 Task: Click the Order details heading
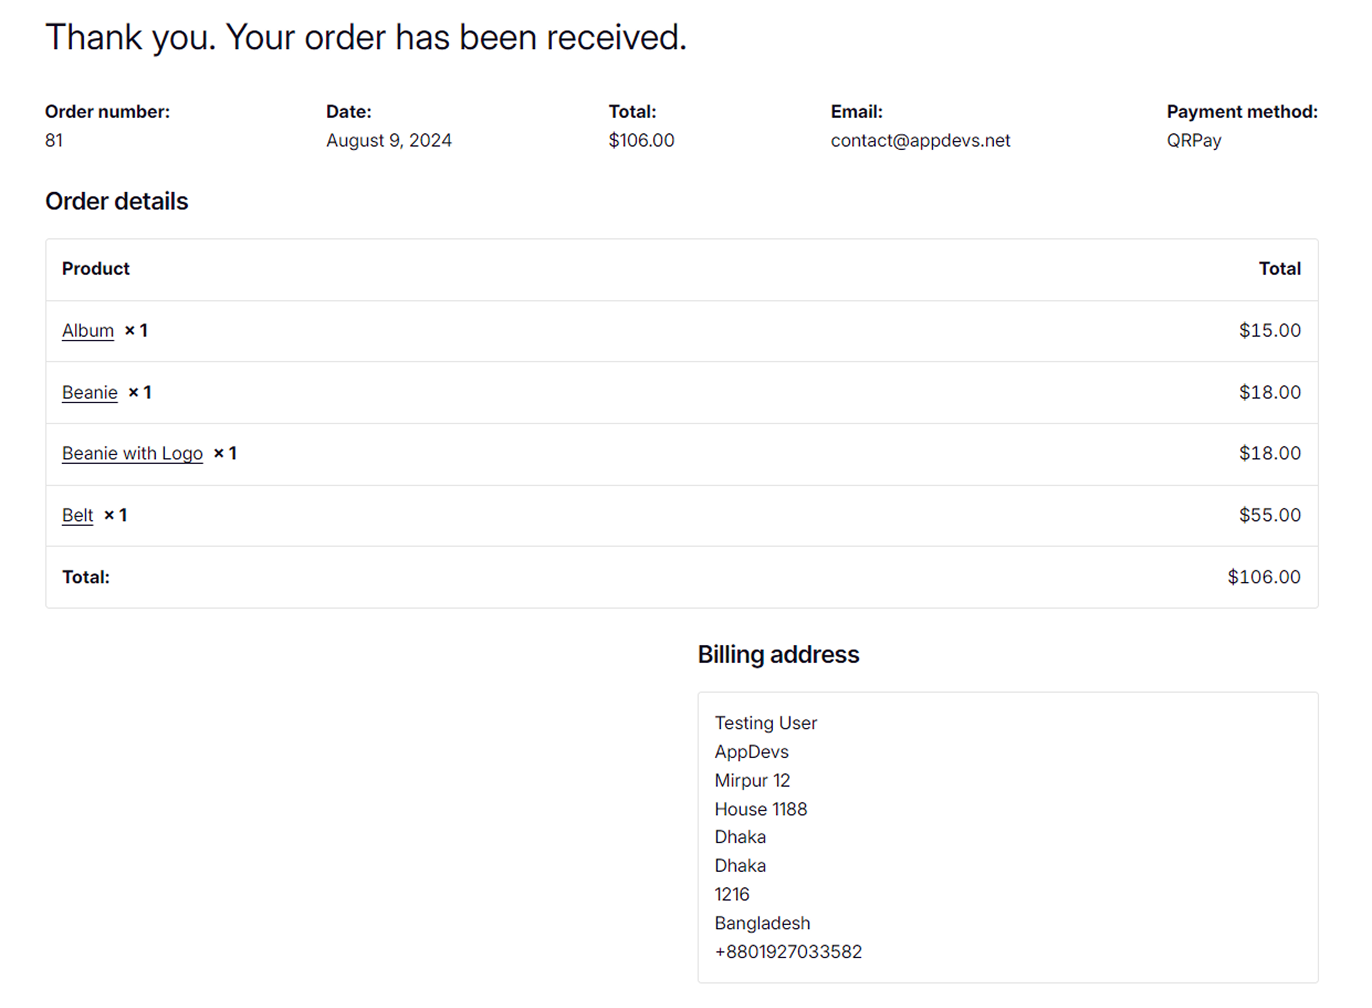(117, 202)
